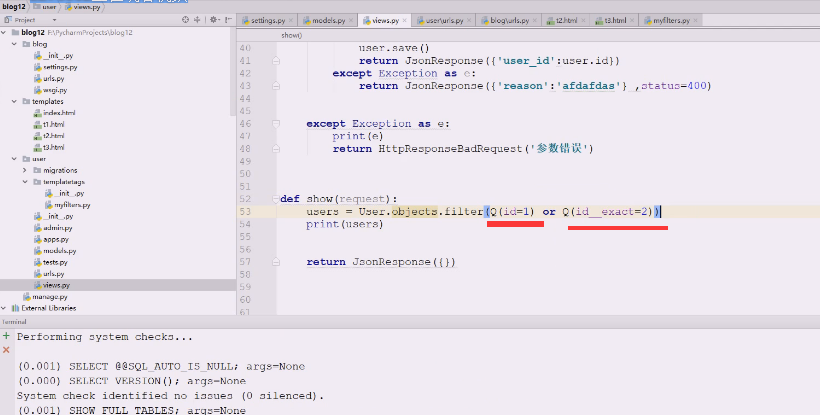820x415 pixels.
Task: Place cursor on 'afdafdas' string in line 43
Action: [591, 86]
